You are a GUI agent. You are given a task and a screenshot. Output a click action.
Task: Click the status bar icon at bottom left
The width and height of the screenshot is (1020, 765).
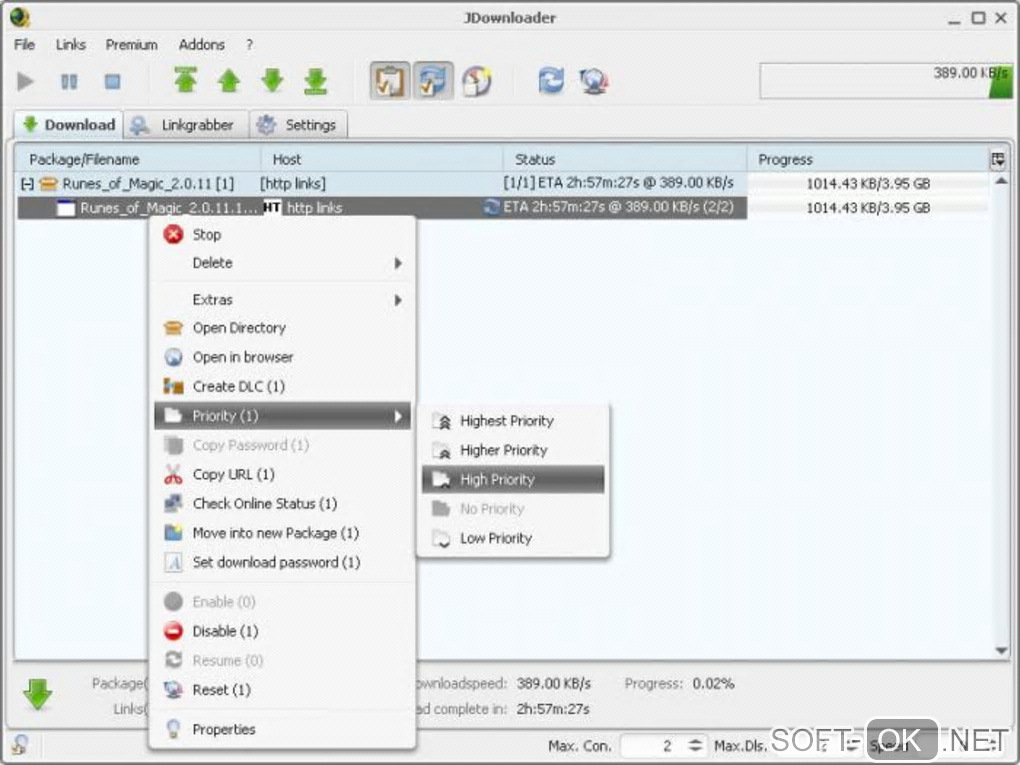click(20, 744)
